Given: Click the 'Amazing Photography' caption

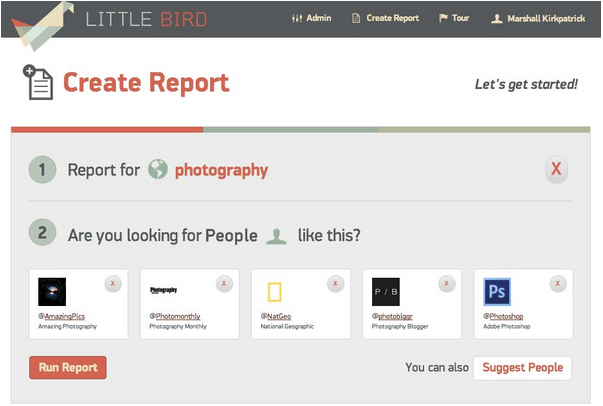Looking at the screenshot, I should click(67, 326).
